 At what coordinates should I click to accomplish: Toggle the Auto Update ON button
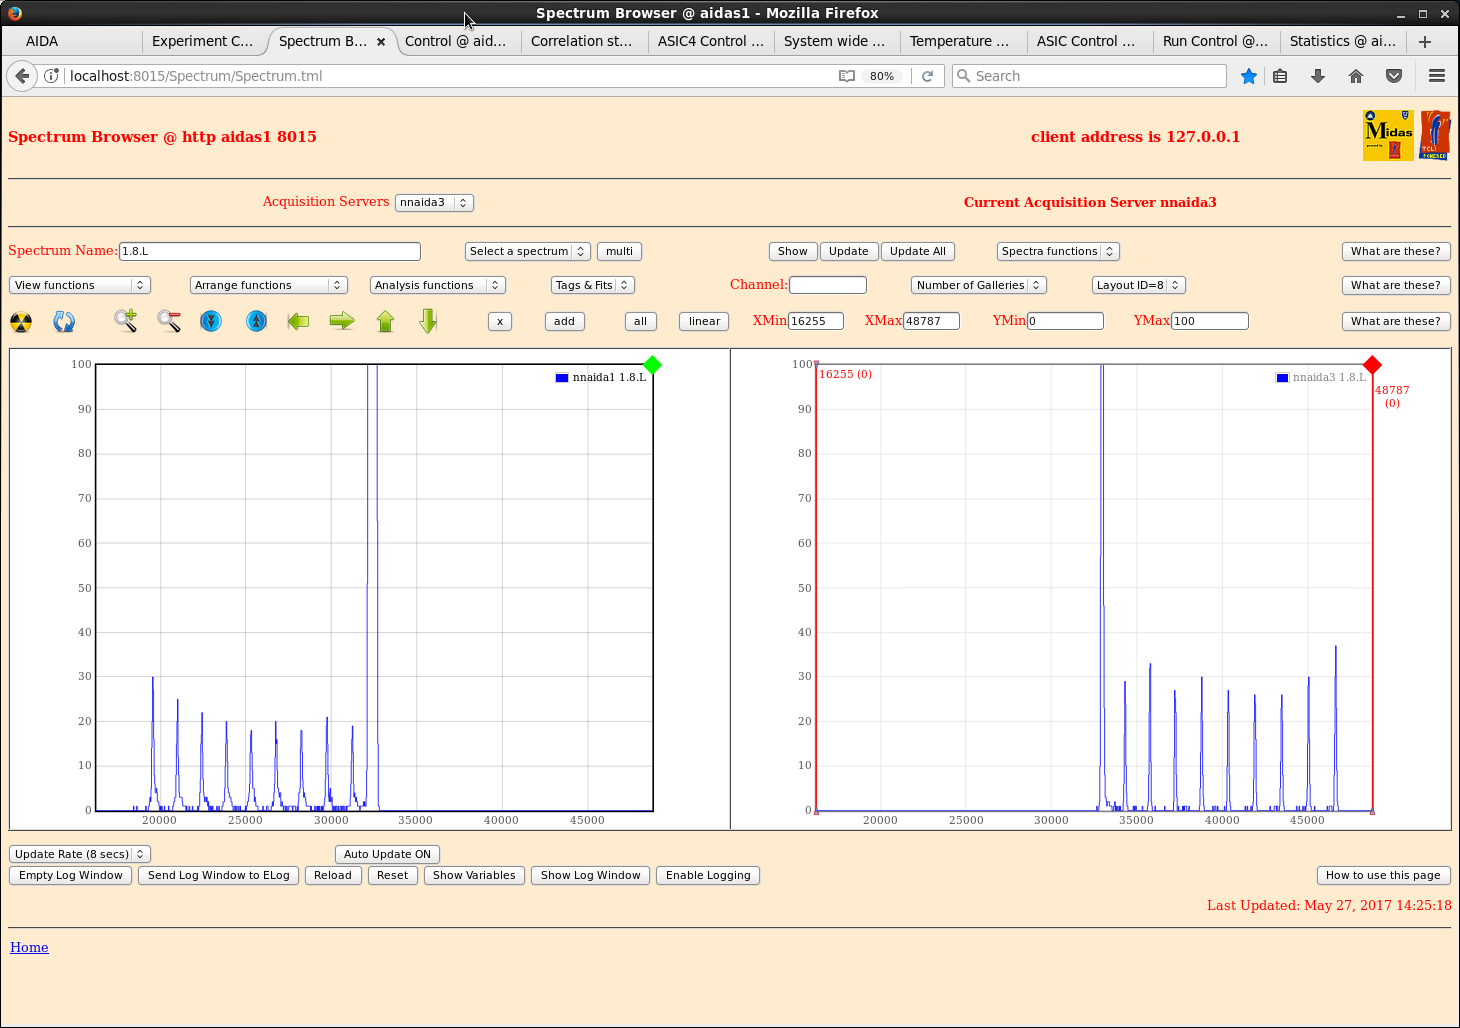pyautogui.click(x=387, y=854)
